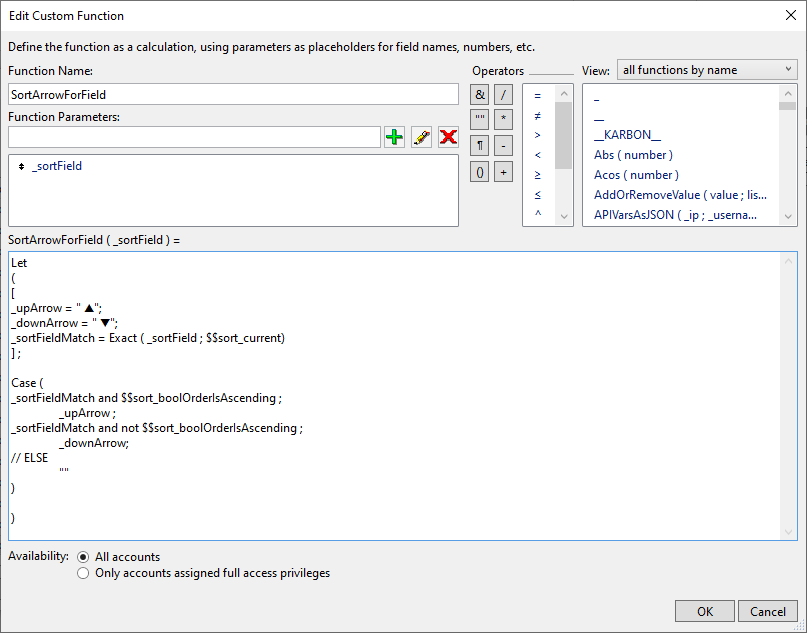Add a new function parameter with plus icon
Screen dimensions: 807x633
coord(394,137)
